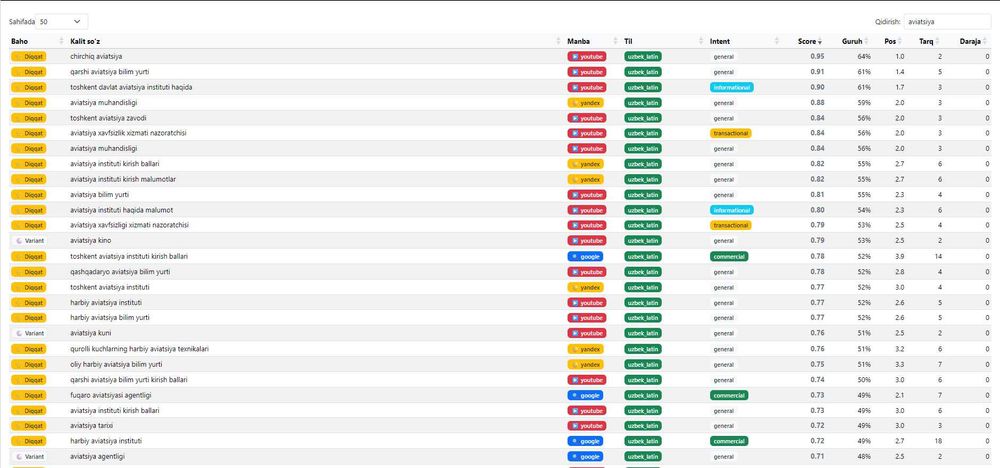Sort by the Guruh column header

851,41
